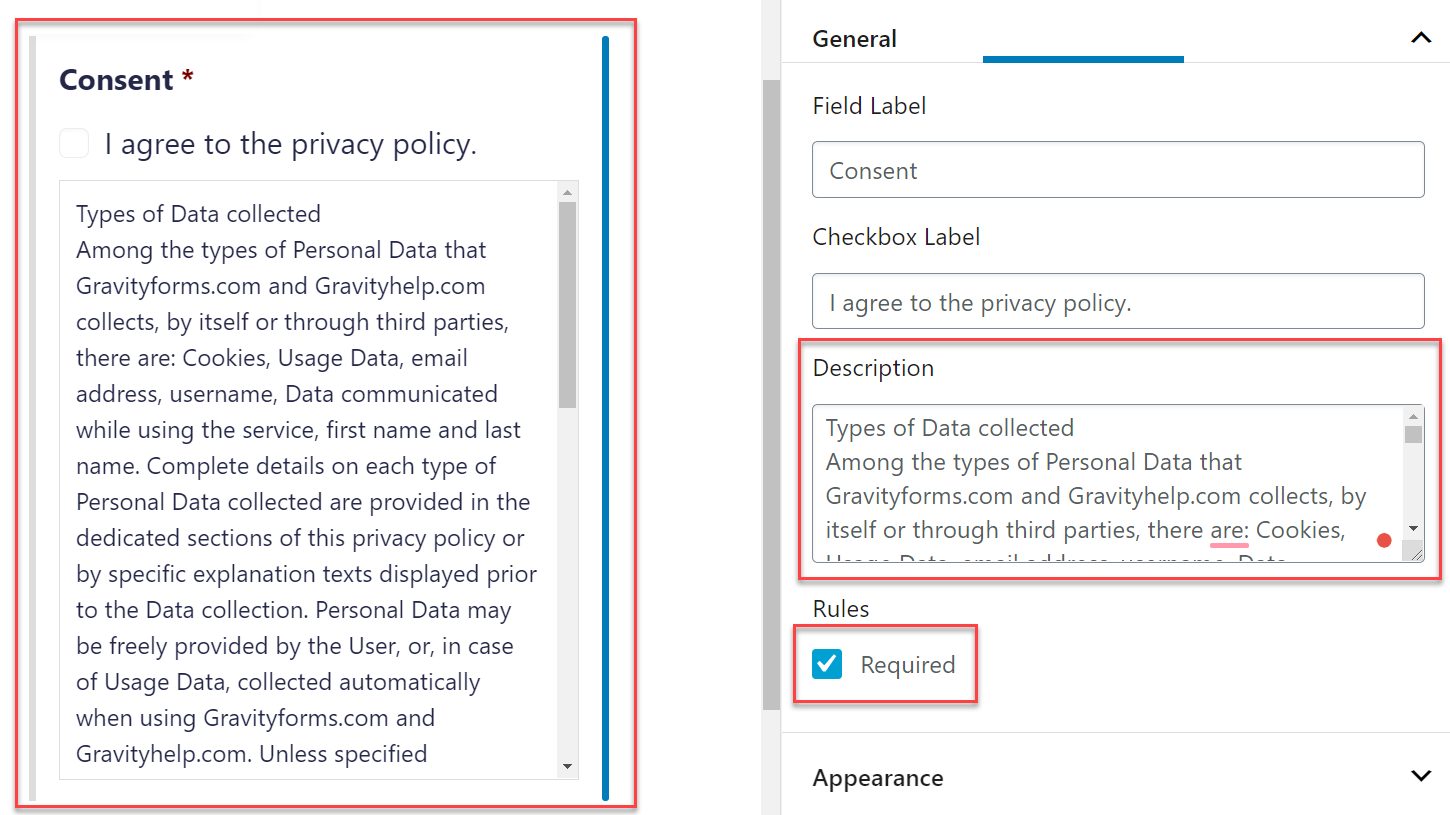This screenshot has height=815, width=1450.
Task: Check the privacy policy consent checkbox
Action: coord(74,144)
